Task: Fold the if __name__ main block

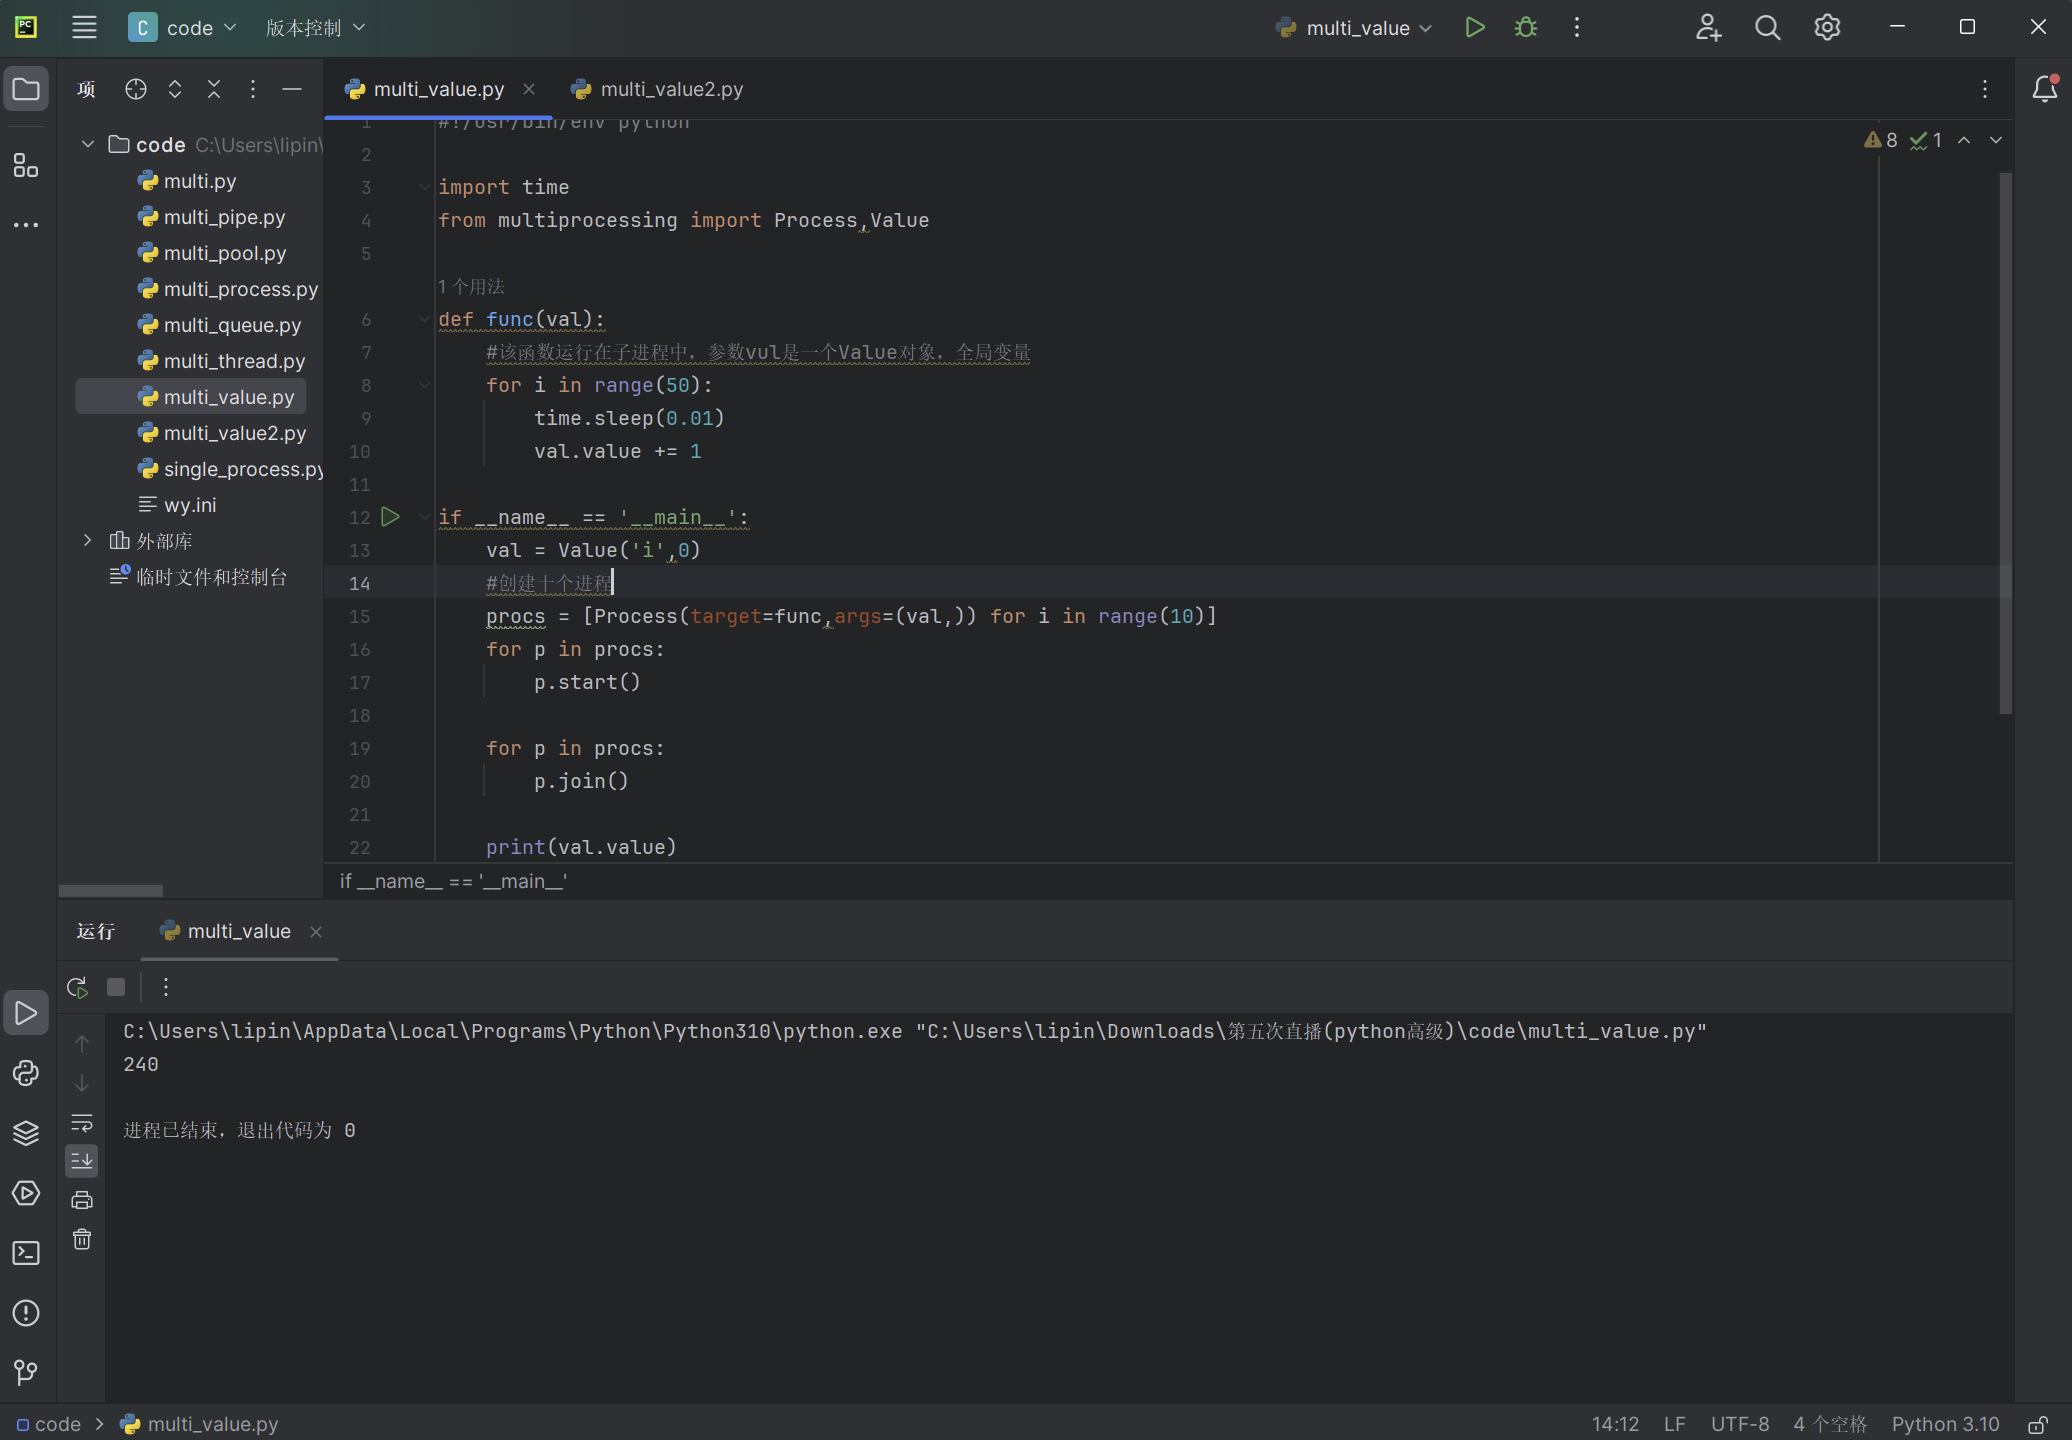Action: (424, 517)
